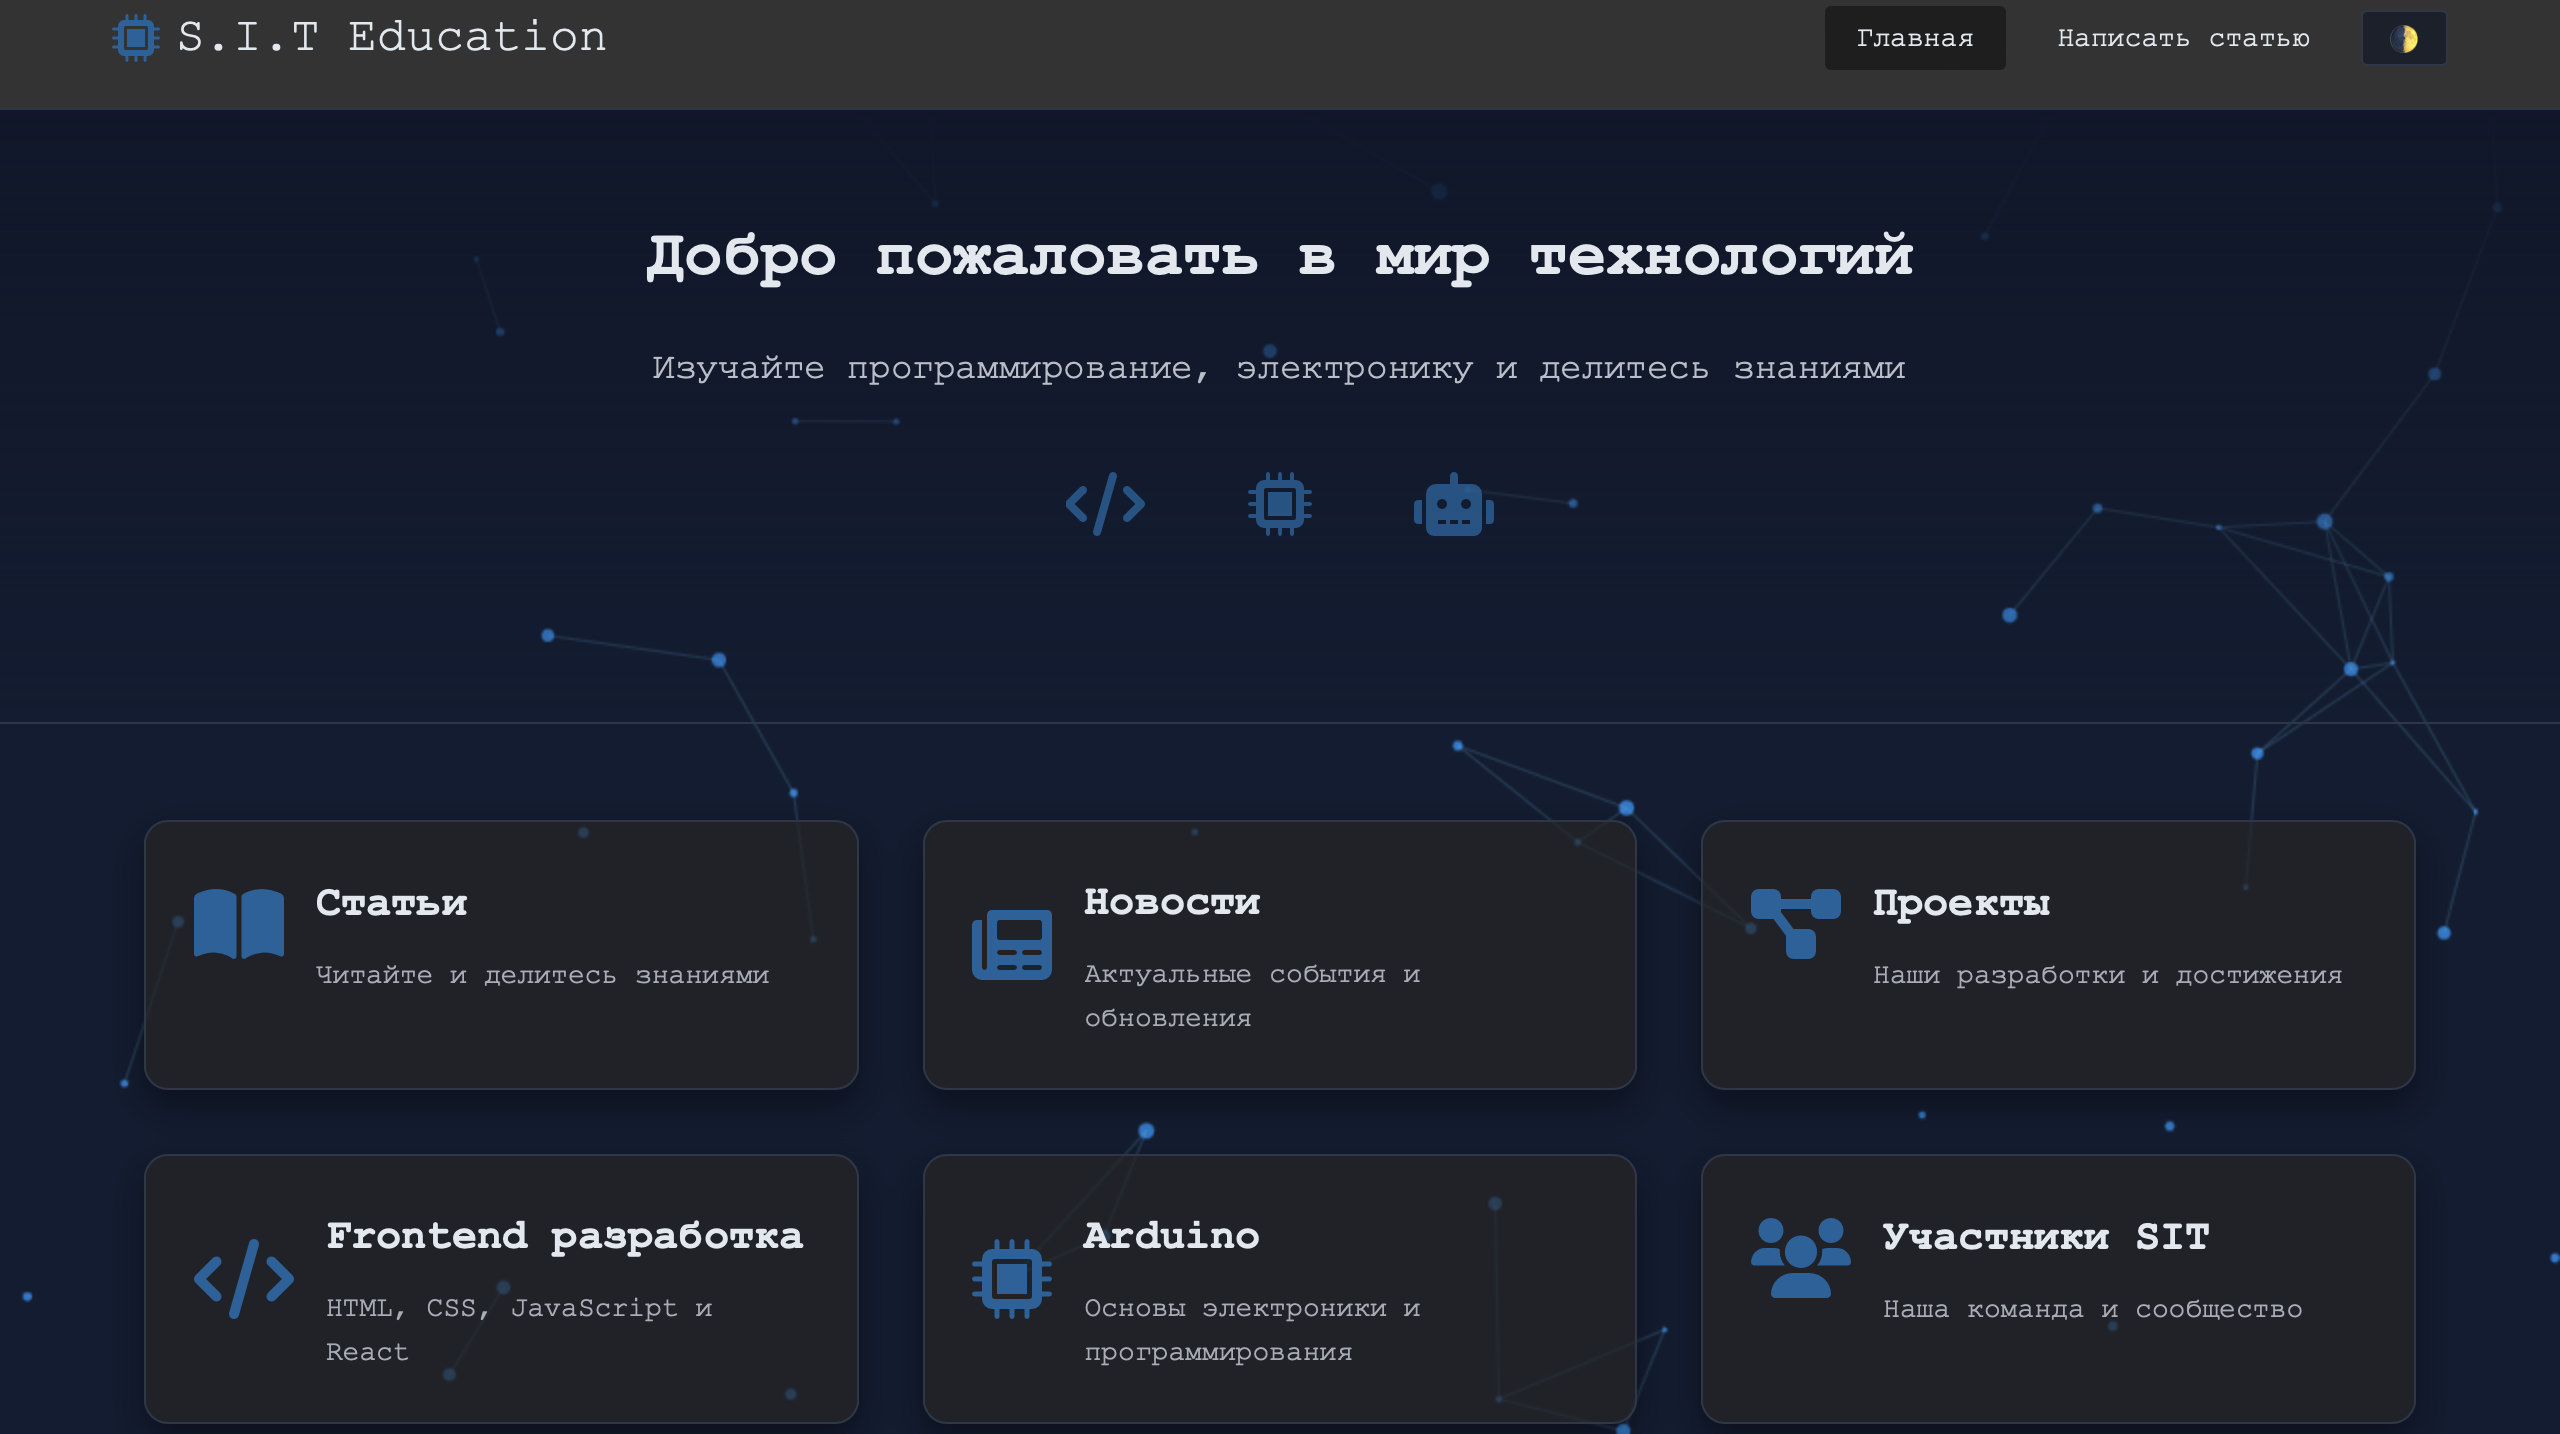Click the newspaper icon on Новости card
This screenshot has height=1434, width=2560.
click(1011, 944)
